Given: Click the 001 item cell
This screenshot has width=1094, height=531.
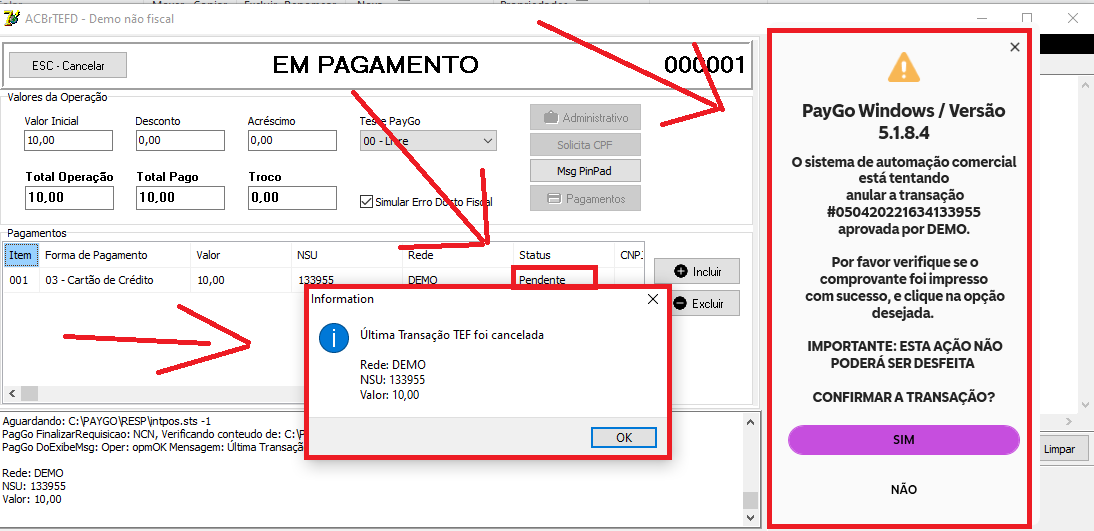Looking at the screenshot, I should 19,281.
